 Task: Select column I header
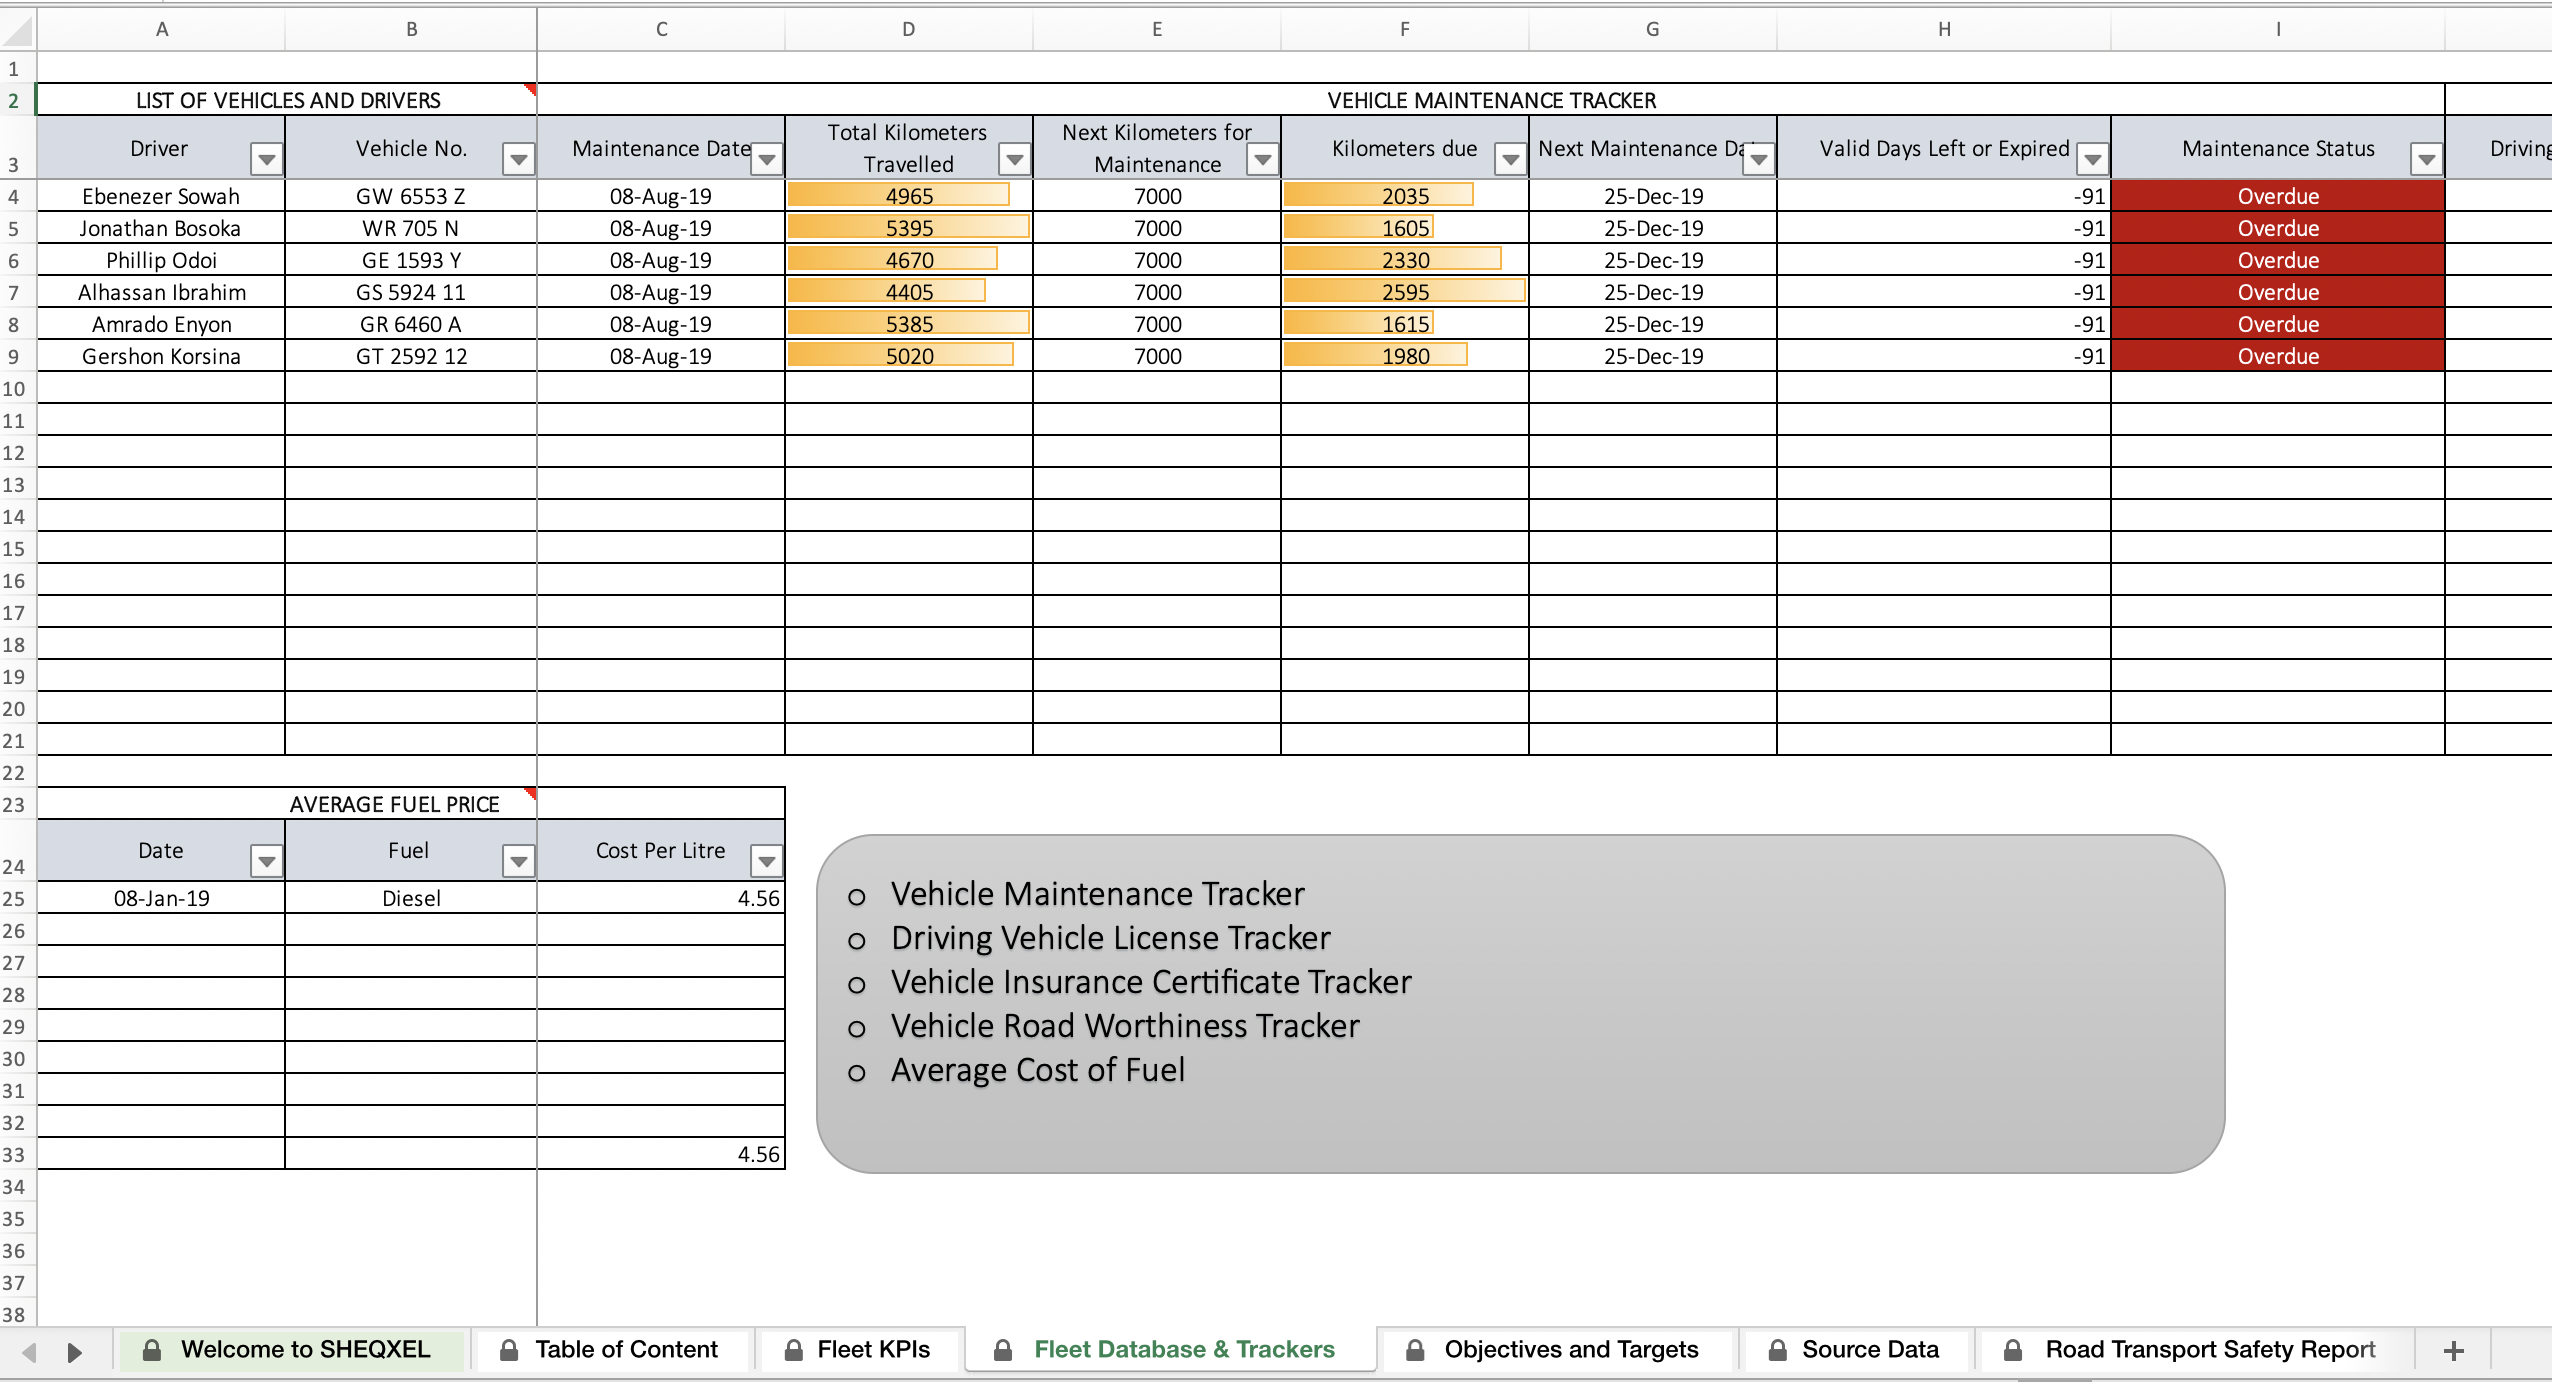pyautogui.click(x=2278, y=30)
